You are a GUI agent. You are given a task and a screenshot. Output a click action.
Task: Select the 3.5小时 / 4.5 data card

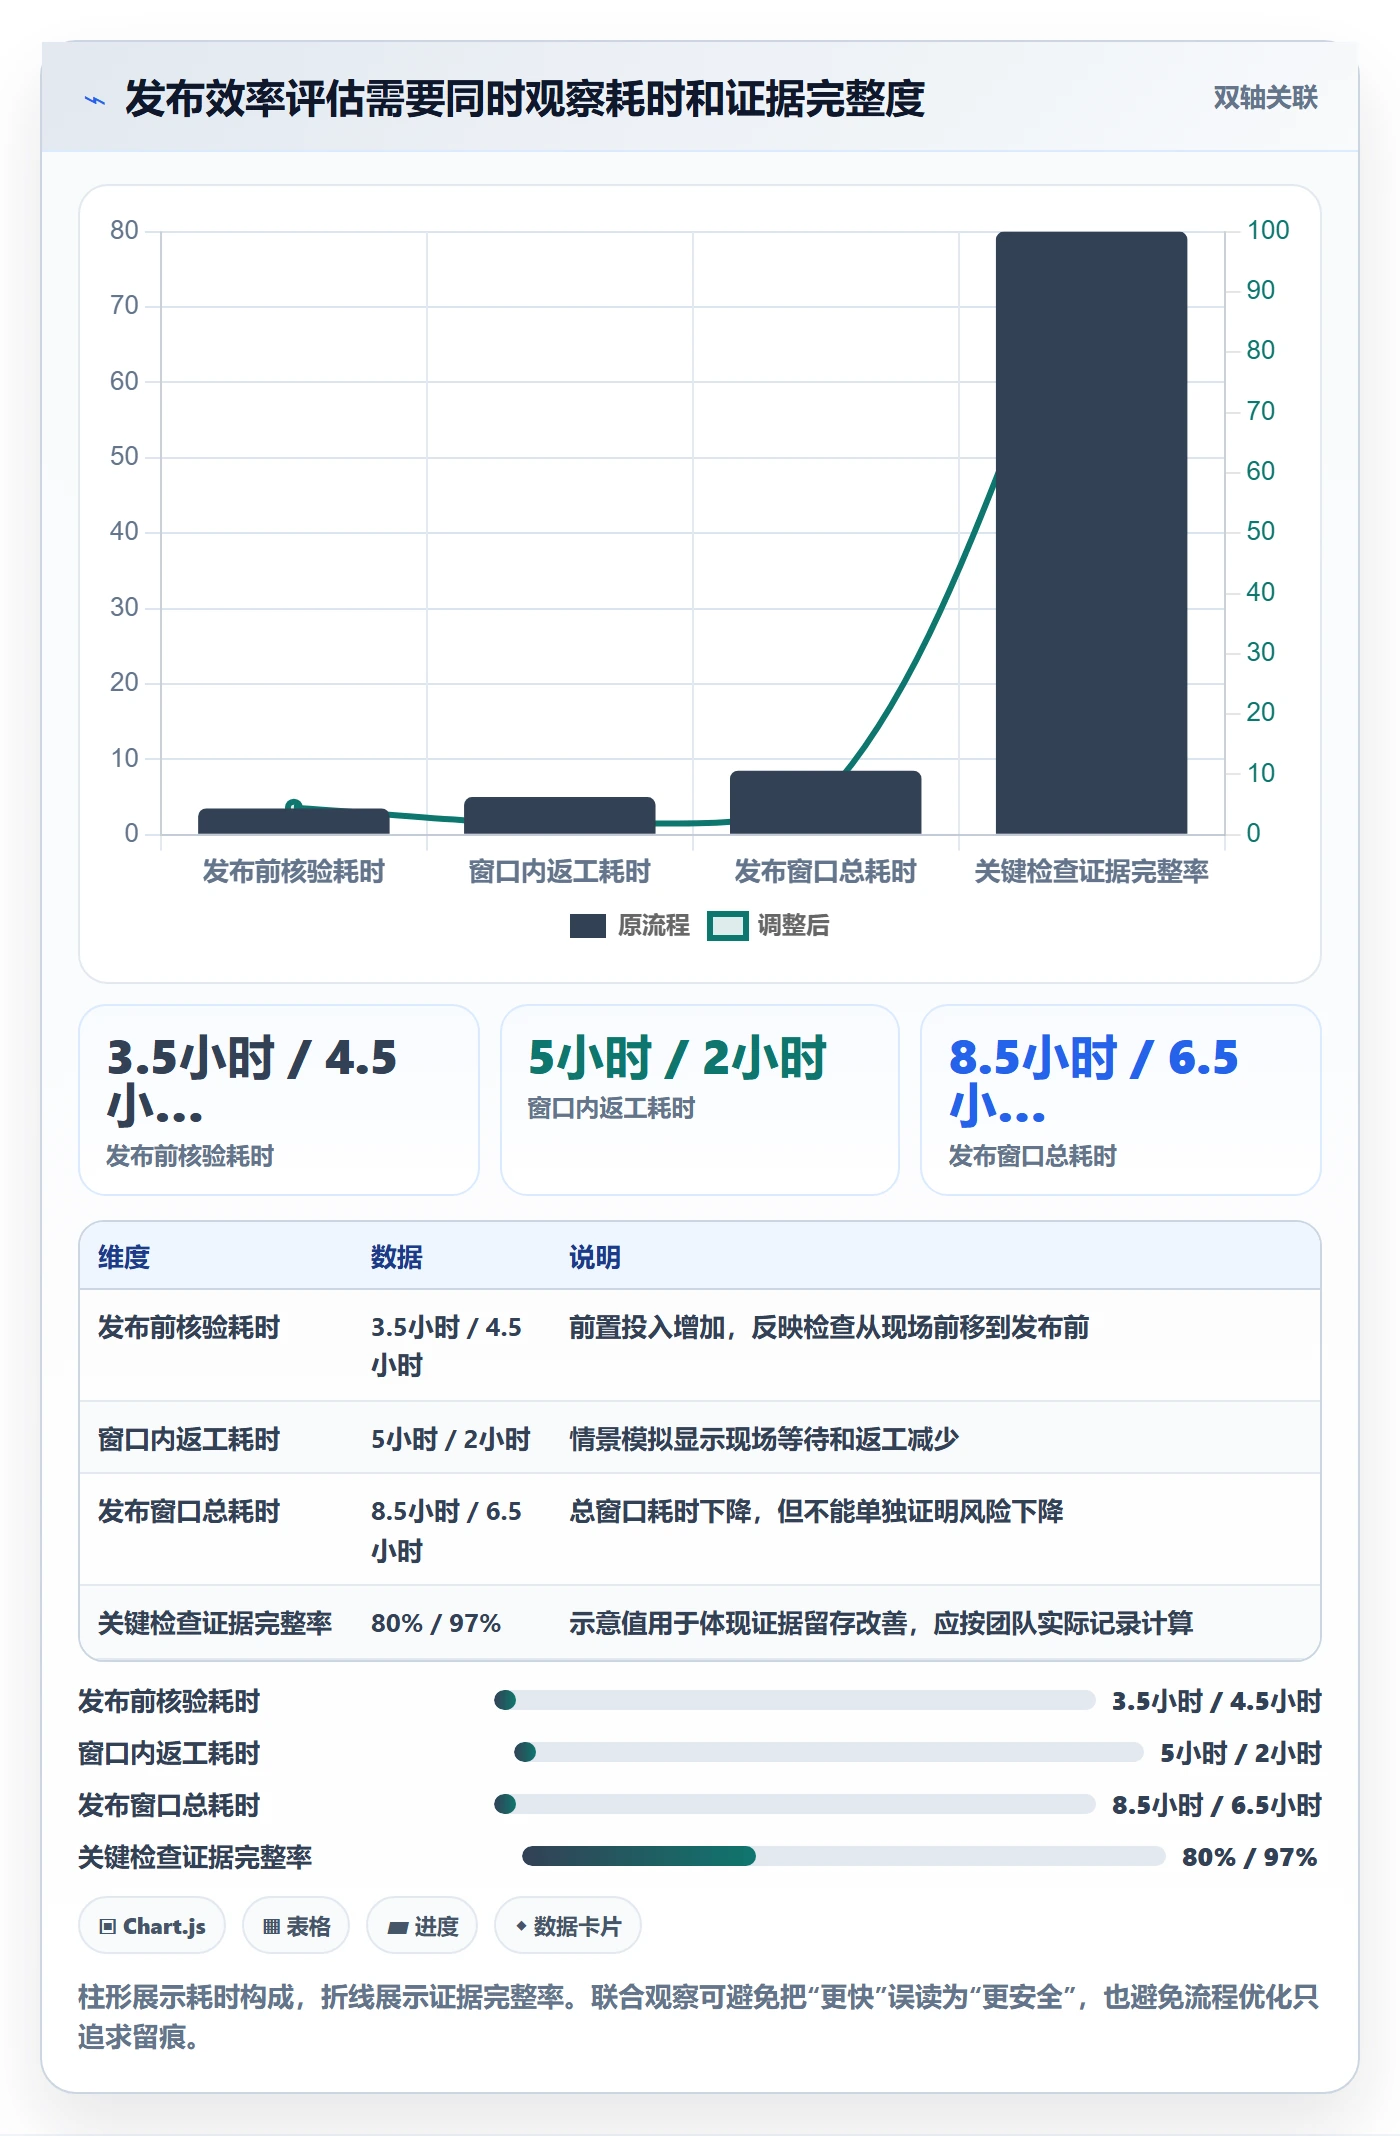pos(279,1100)
